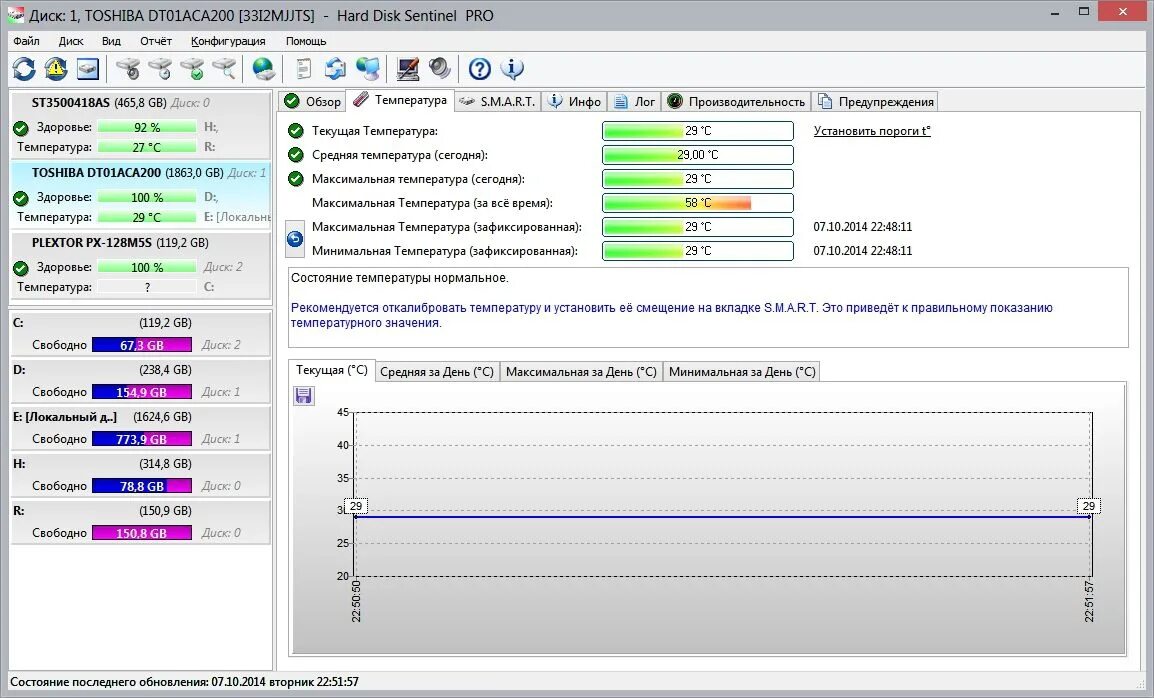Screen dimensions: 1154x698
Task: Open the Файл menu
Action: coord(26,41)
